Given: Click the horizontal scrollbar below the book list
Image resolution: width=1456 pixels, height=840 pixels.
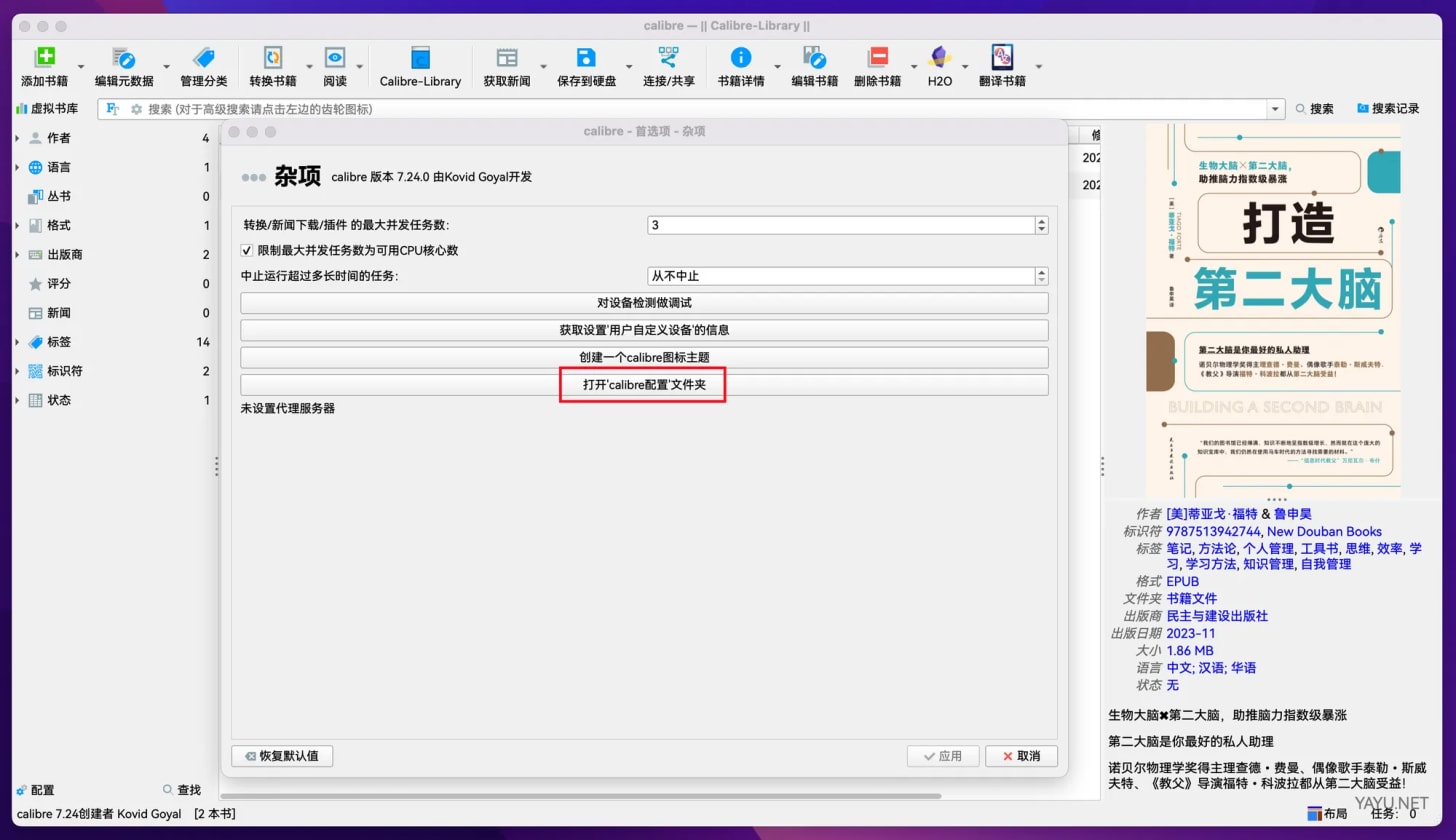Looking at the screenshot, I should [x=581, y=796].
